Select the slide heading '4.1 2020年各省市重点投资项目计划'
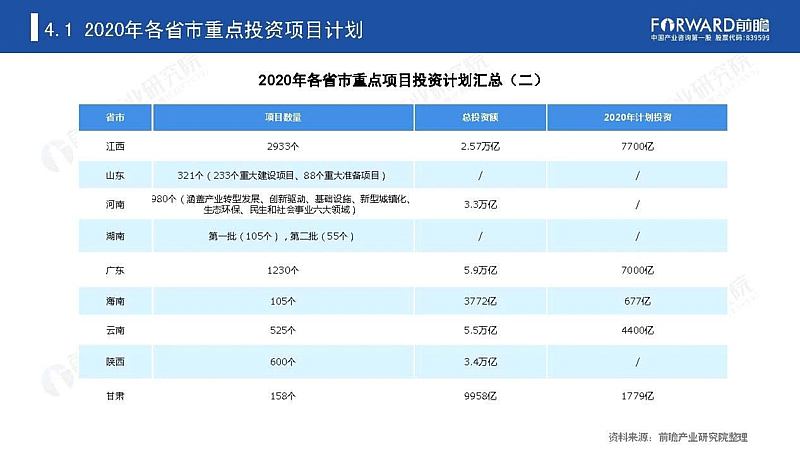Viewport: 800px width, 455px height. (x=204, y=30)
